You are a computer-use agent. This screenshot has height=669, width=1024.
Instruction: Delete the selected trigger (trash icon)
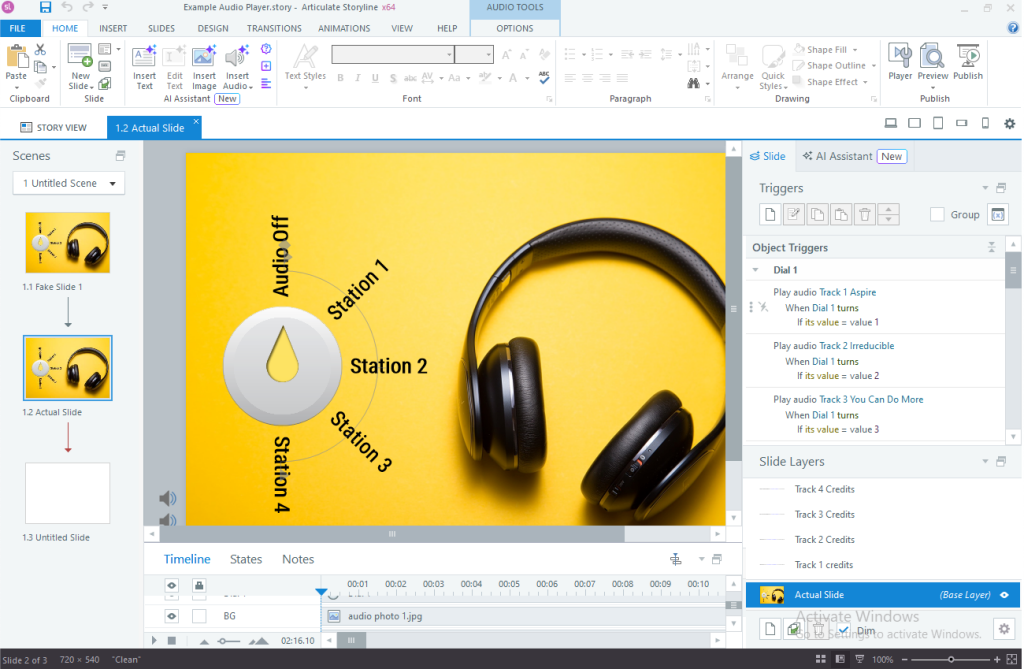point(865,214)
